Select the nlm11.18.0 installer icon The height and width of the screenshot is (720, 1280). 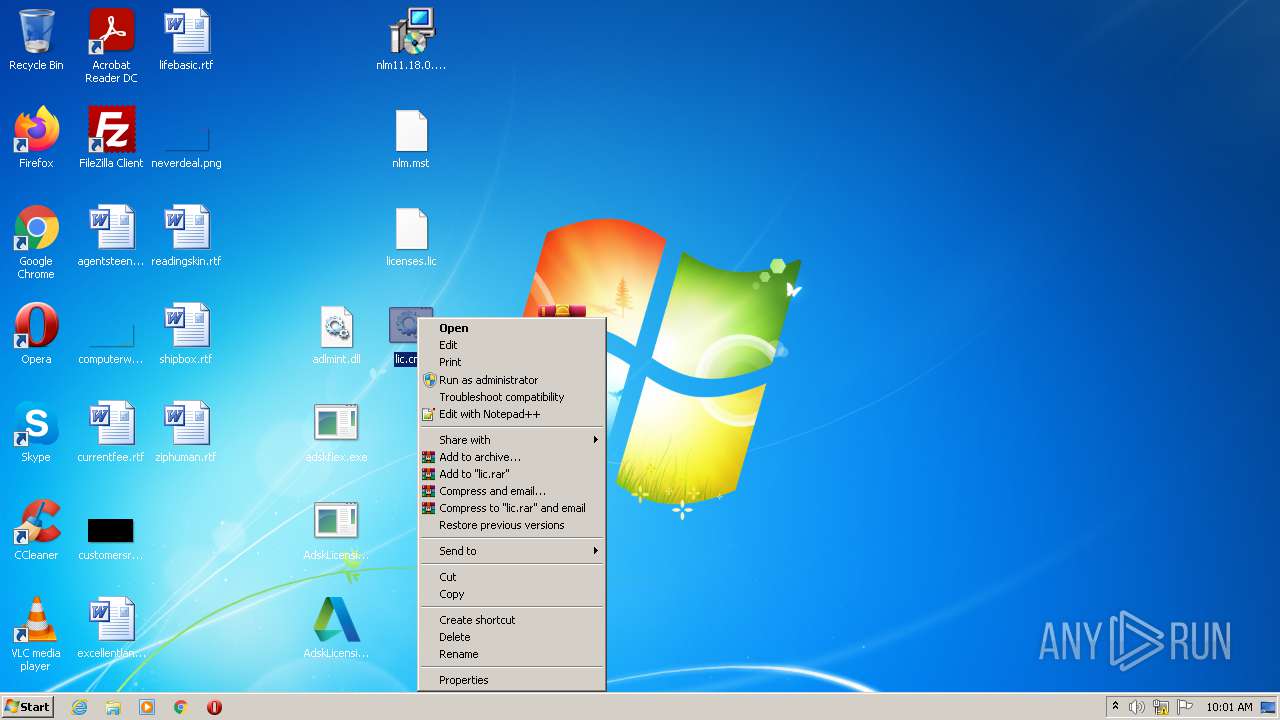coord(411,40)
